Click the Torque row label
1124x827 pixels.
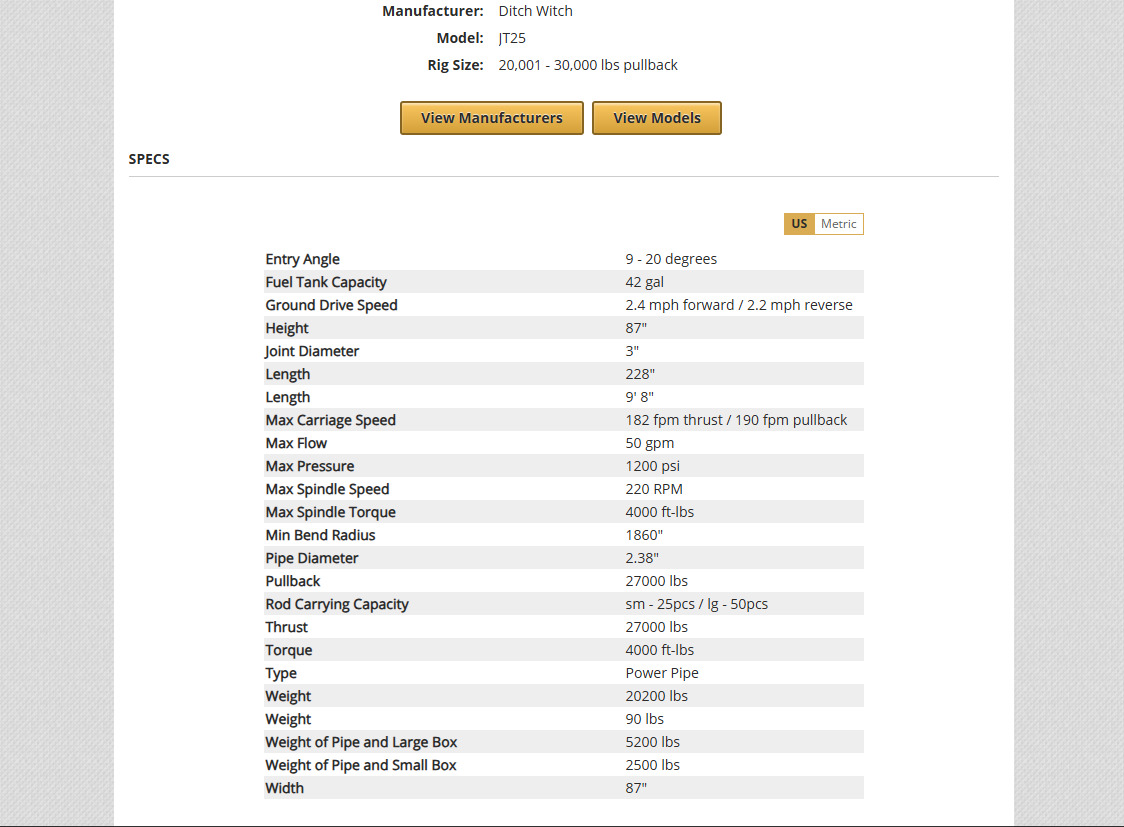coord(289,650)
